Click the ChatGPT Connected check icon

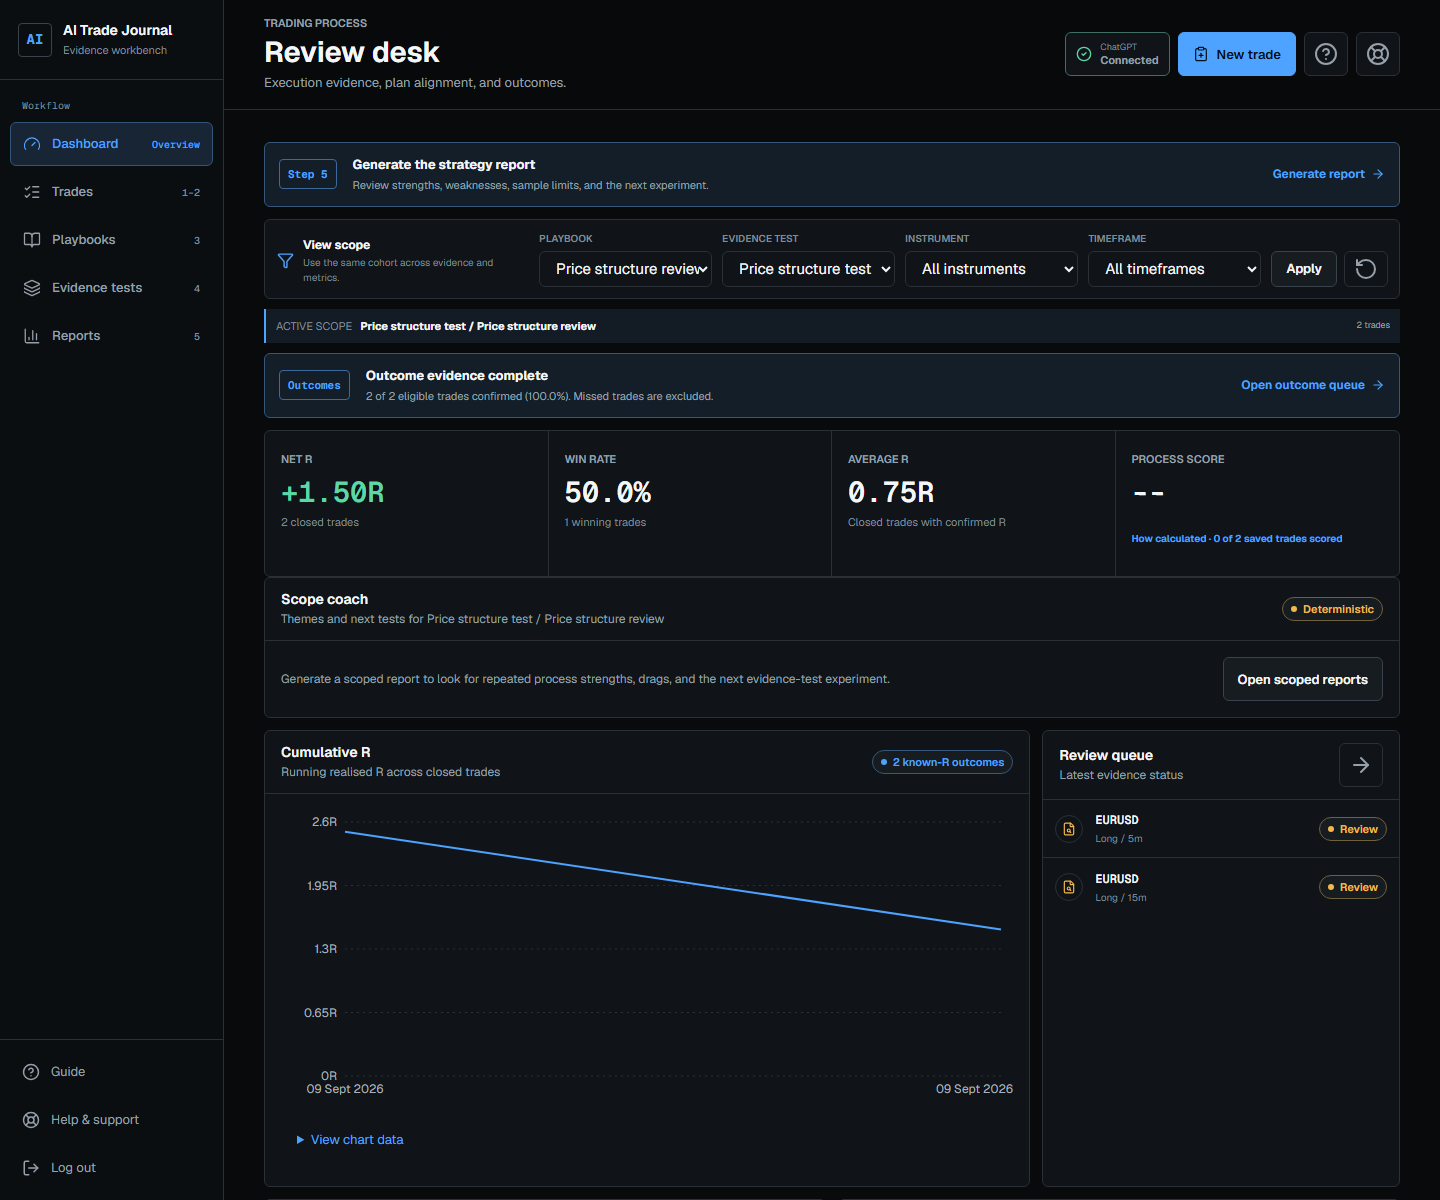[x=1084, y=54]
